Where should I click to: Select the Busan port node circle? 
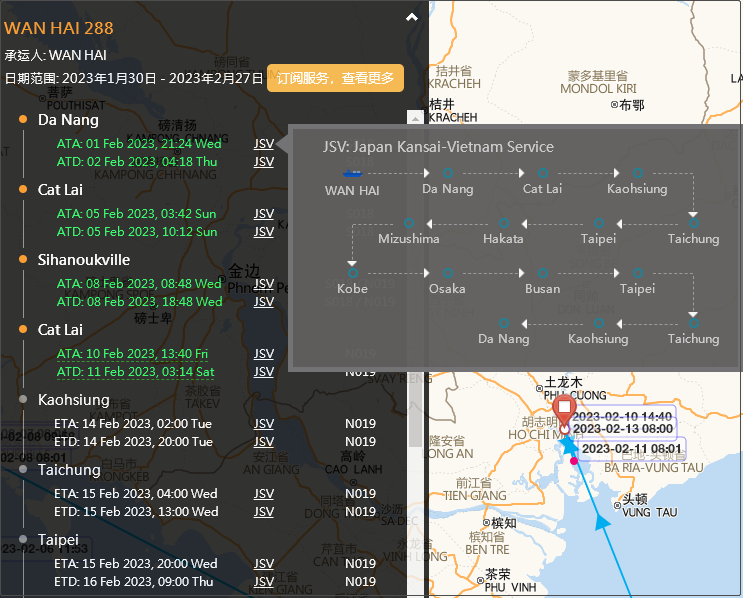pos(543,272)
